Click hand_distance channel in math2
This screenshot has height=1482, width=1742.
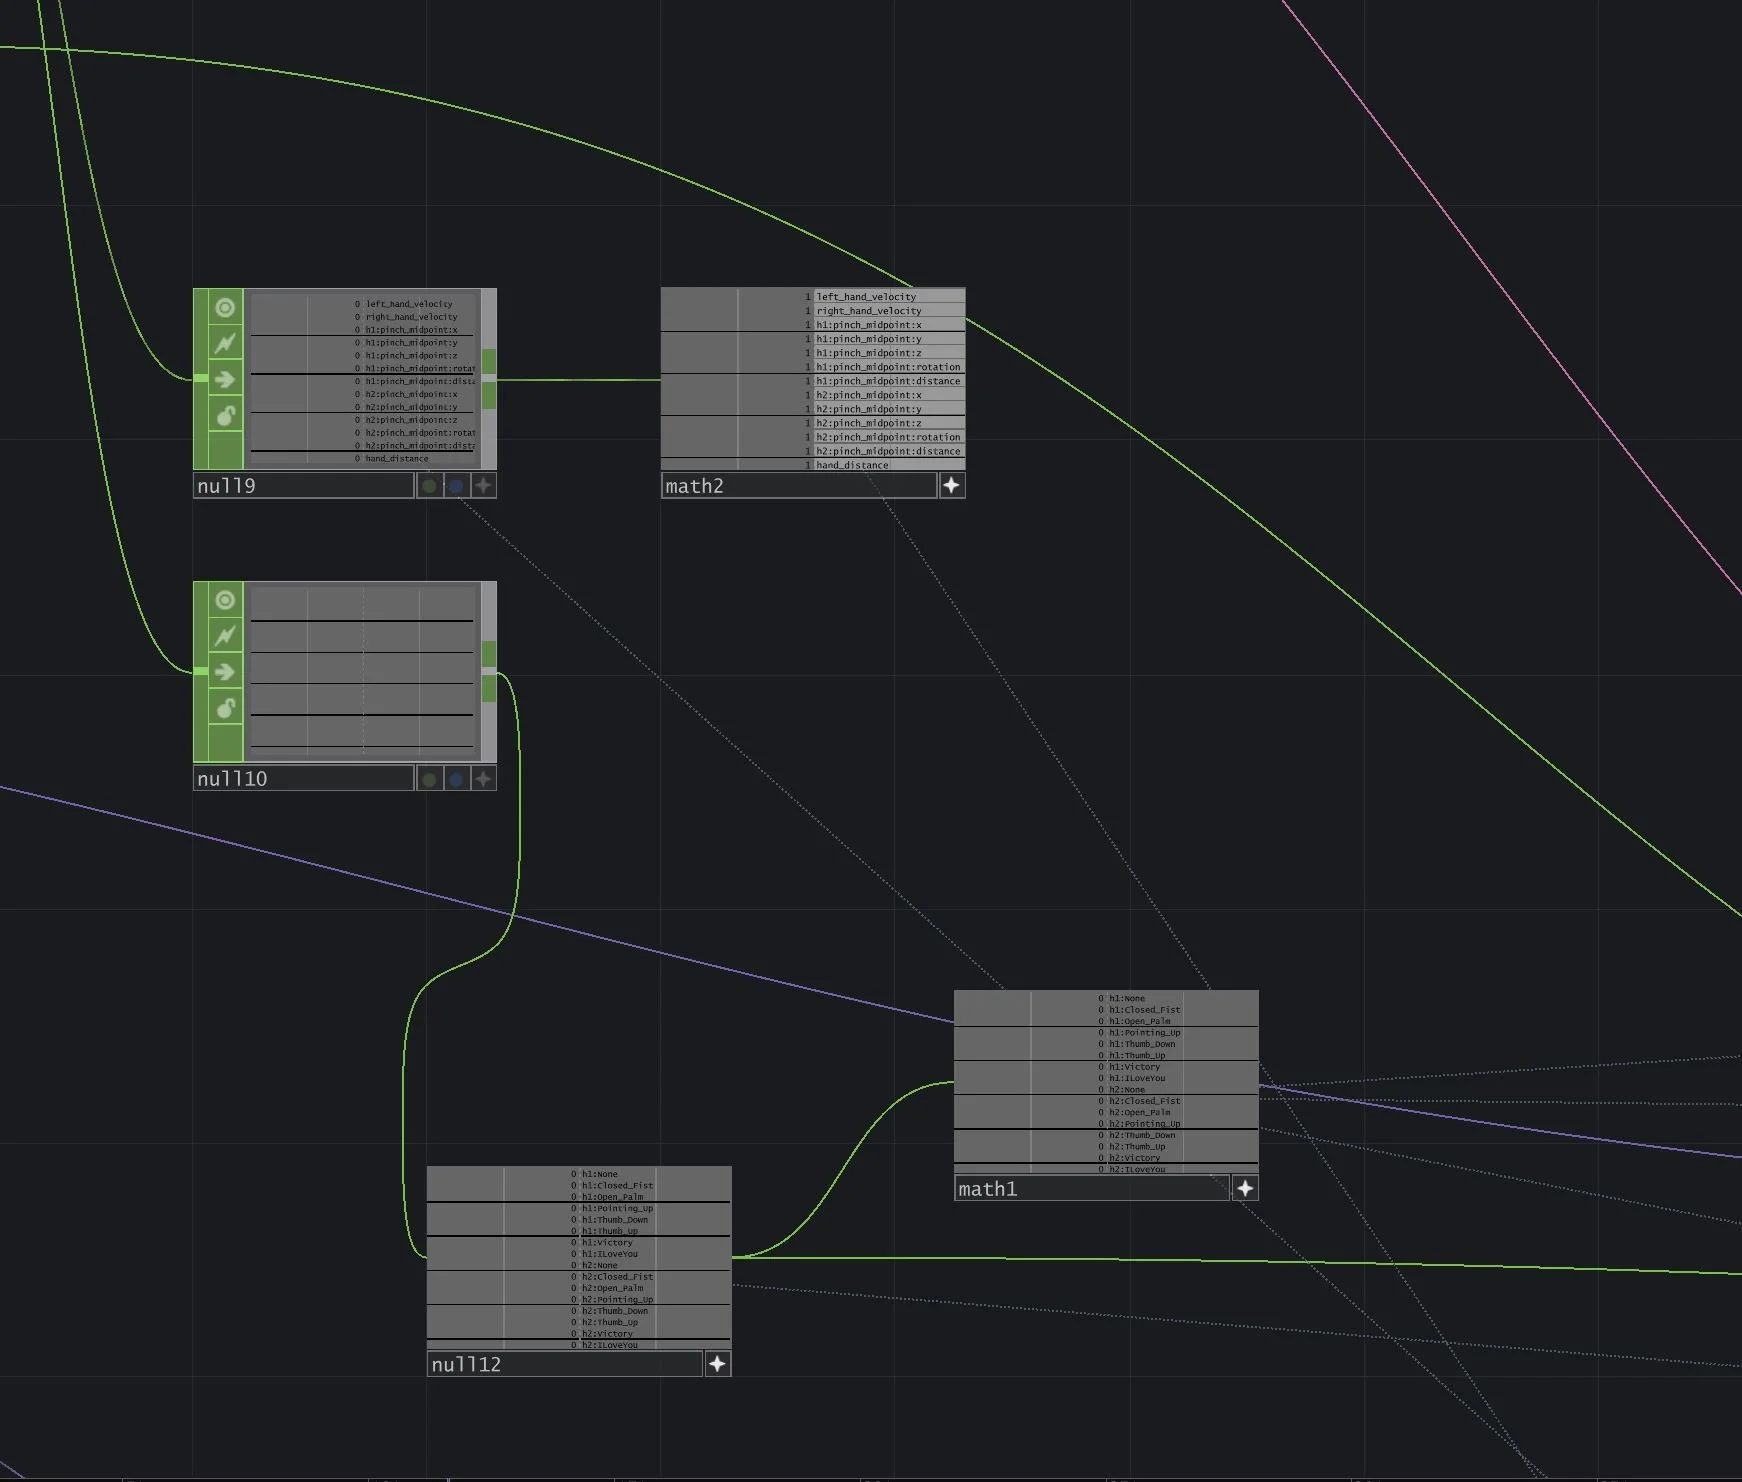852,465
